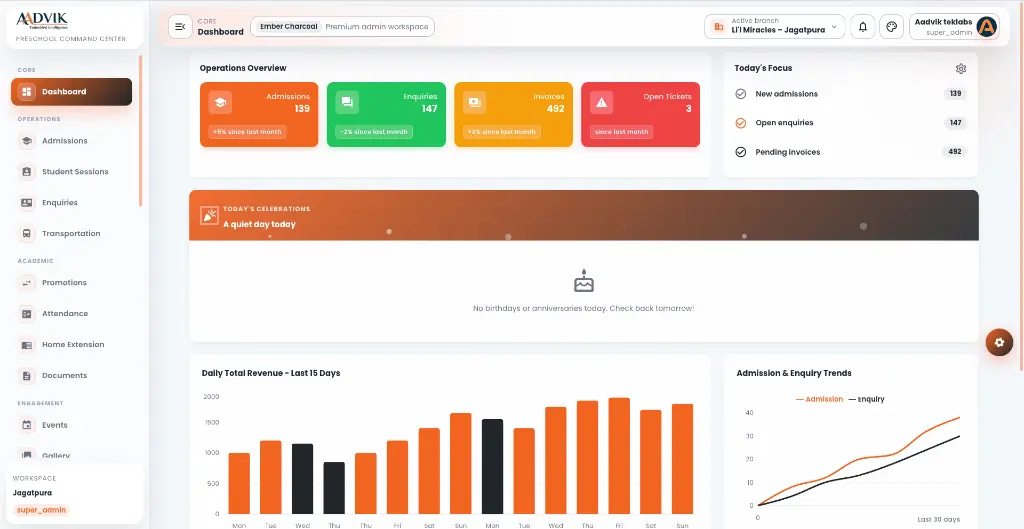Click the dark Mon revenue bar
1024x529 pixels.
click(492, 466)
